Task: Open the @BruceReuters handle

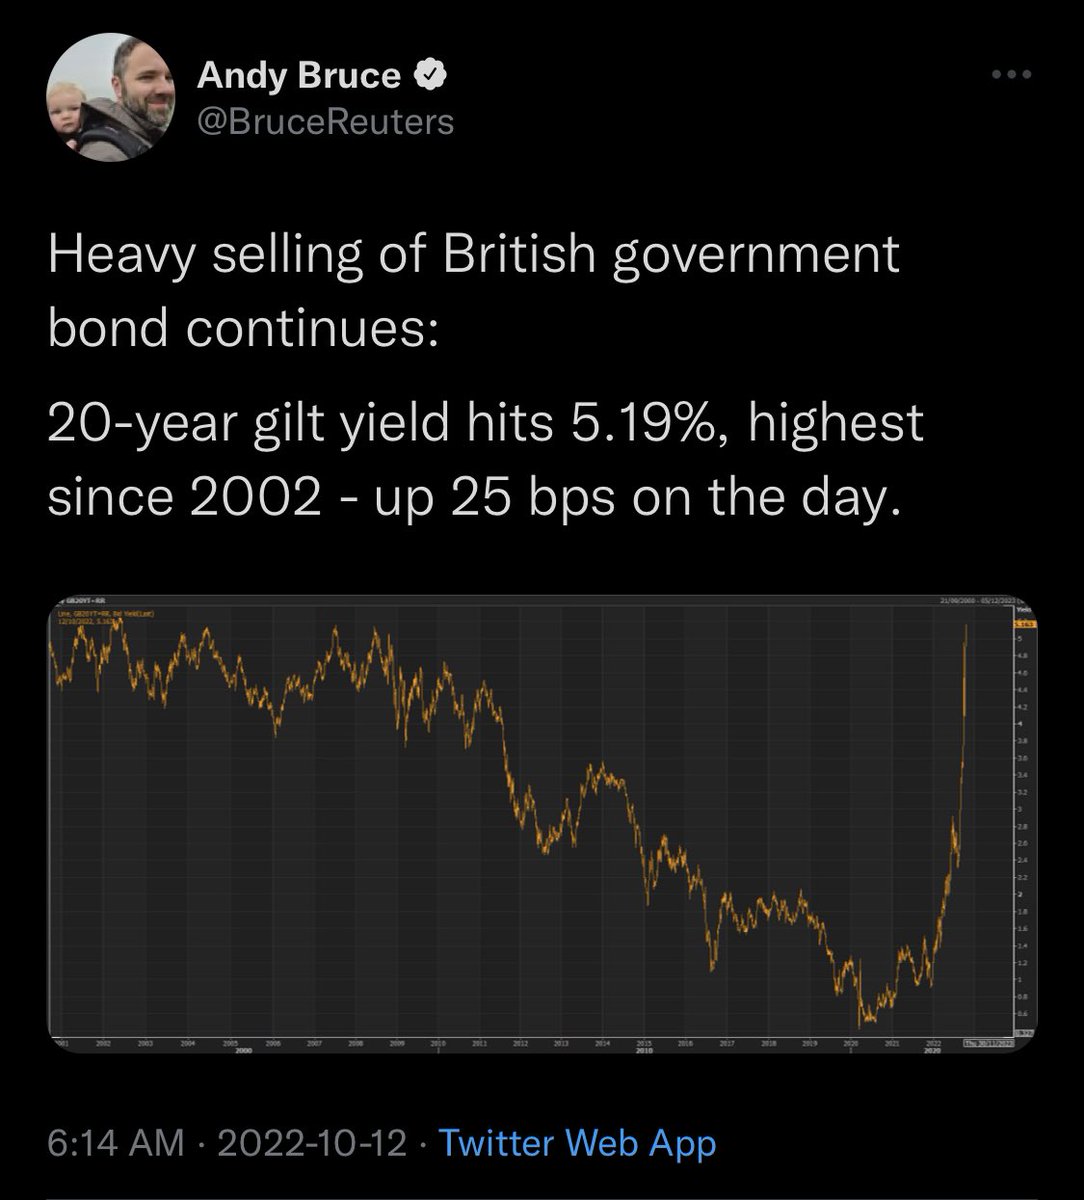Action: pyautogui.click(x=326, y=122)
